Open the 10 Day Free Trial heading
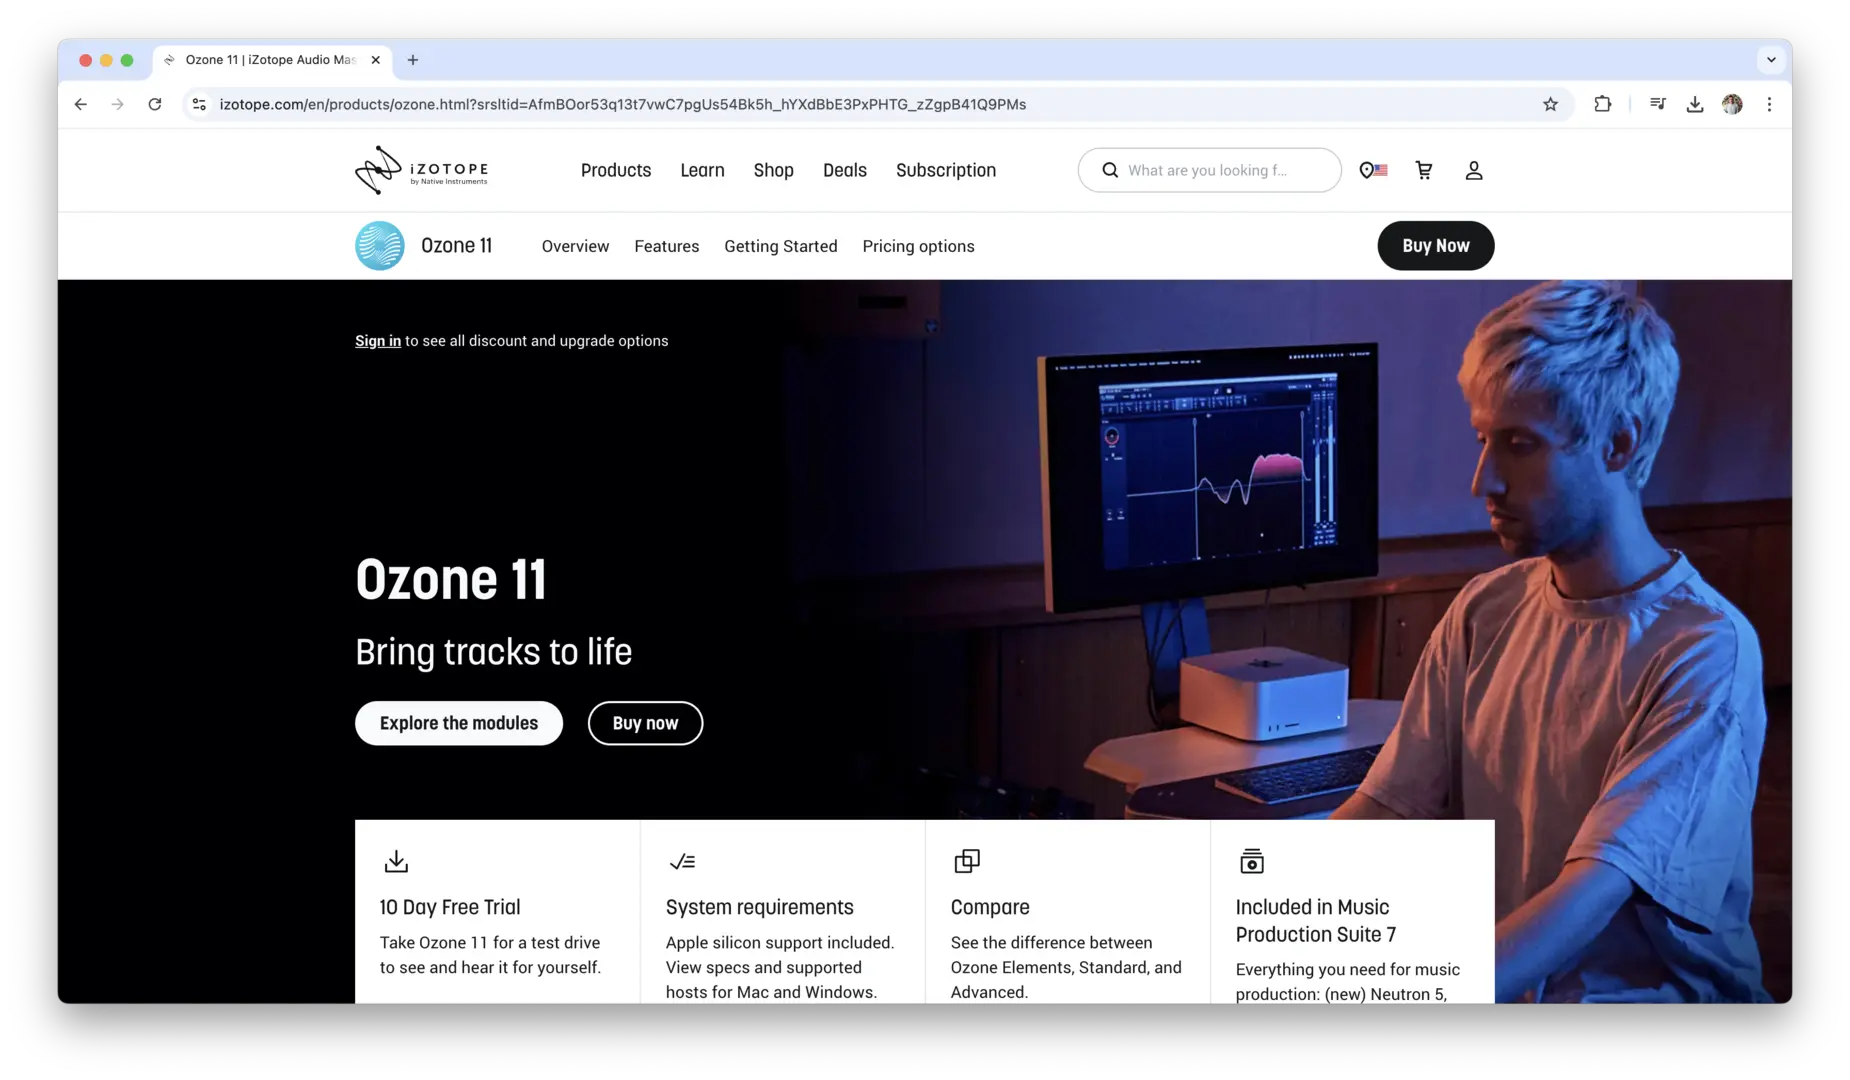1850x1080 pixels. tap(450, 907)
